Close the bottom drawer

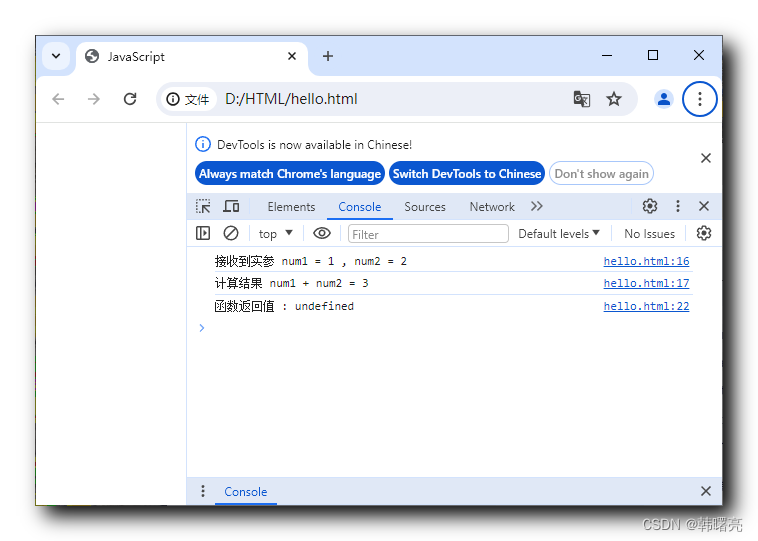tap(705, 491)
